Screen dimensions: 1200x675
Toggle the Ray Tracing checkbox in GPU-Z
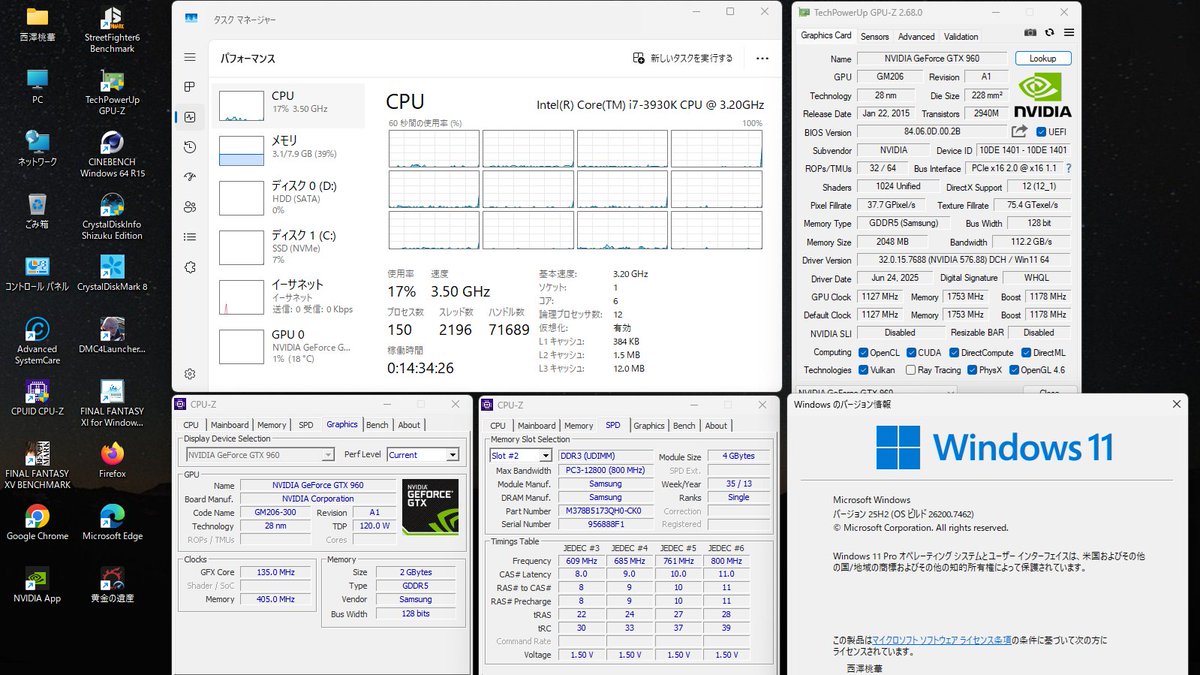(x=910, y=370)
